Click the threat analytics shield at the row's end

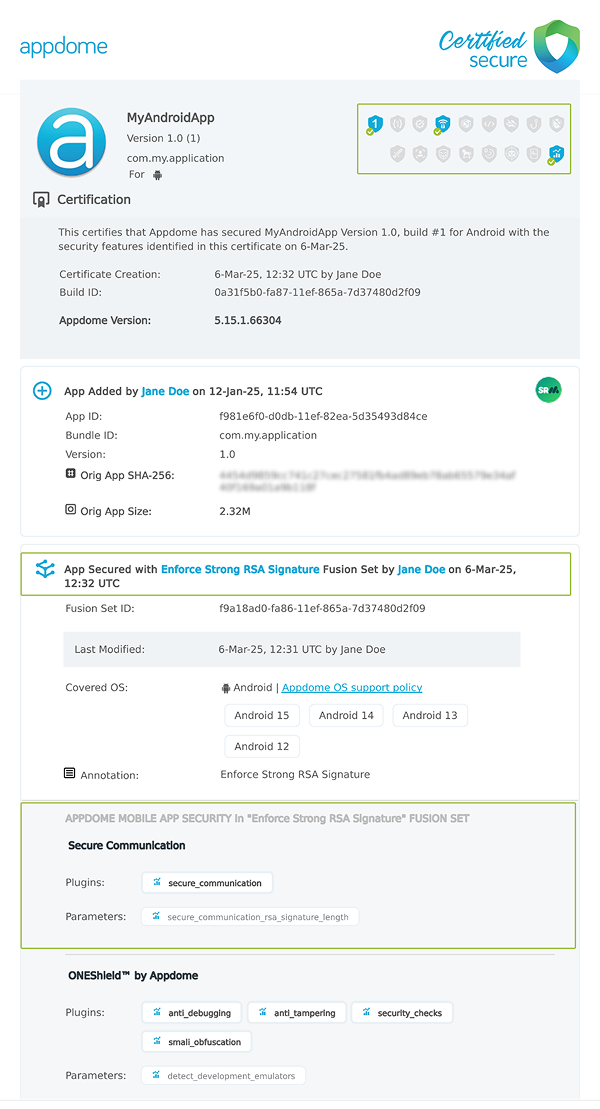(556, 153)
